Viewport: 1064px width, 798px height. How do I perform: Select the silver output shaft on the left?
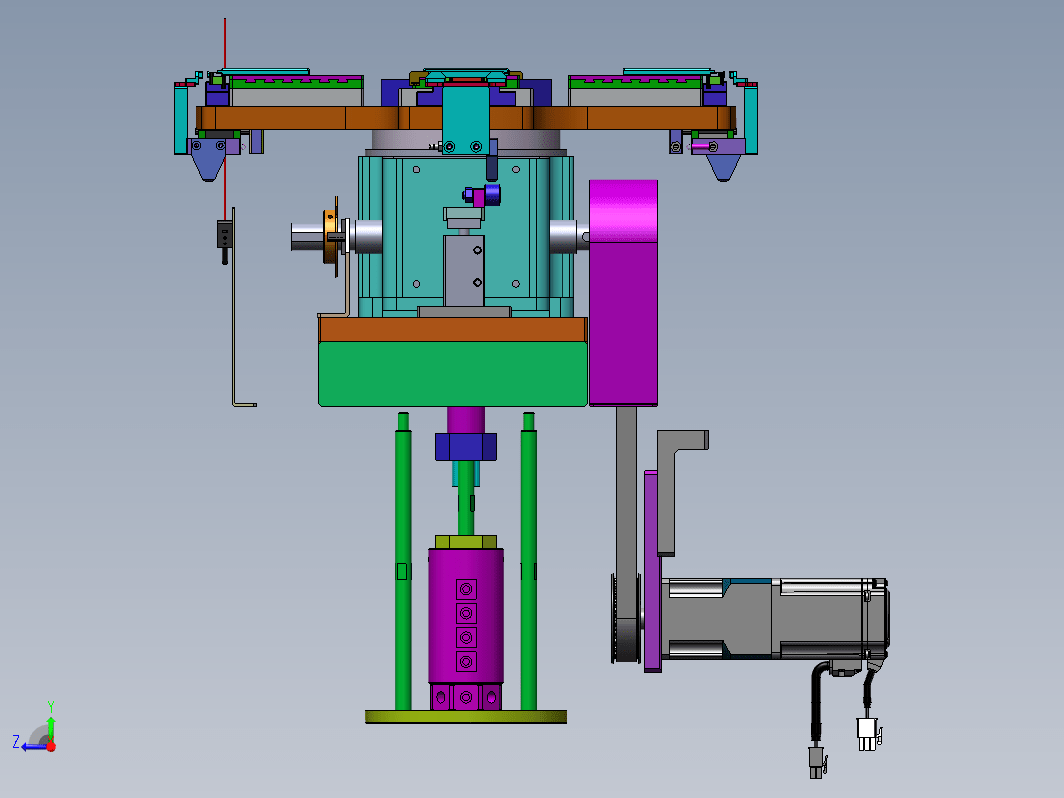[307, 237]
